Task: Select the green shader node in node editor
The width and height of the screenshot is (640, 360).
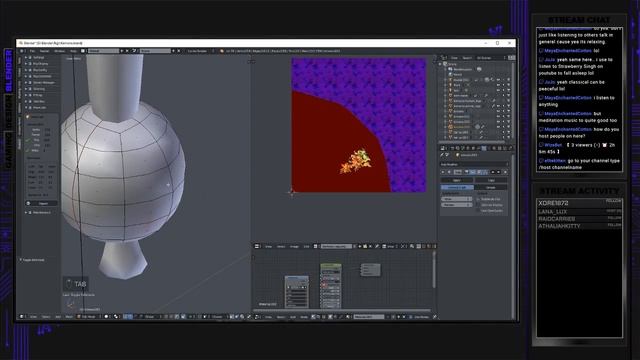Action: point(331,286)
